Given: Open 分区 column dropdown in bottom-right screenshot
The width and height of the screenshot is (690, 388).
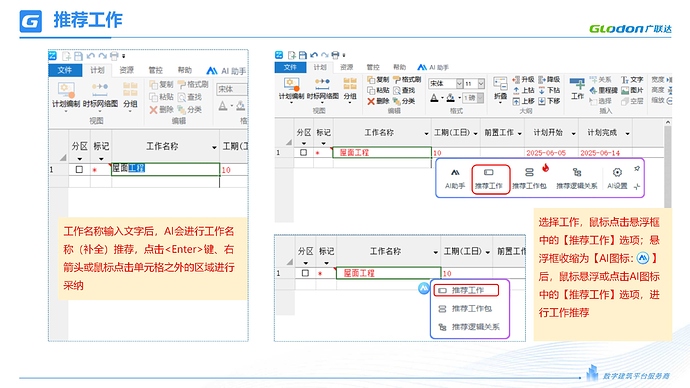Looking at the screenshot, I should point(305,263).
